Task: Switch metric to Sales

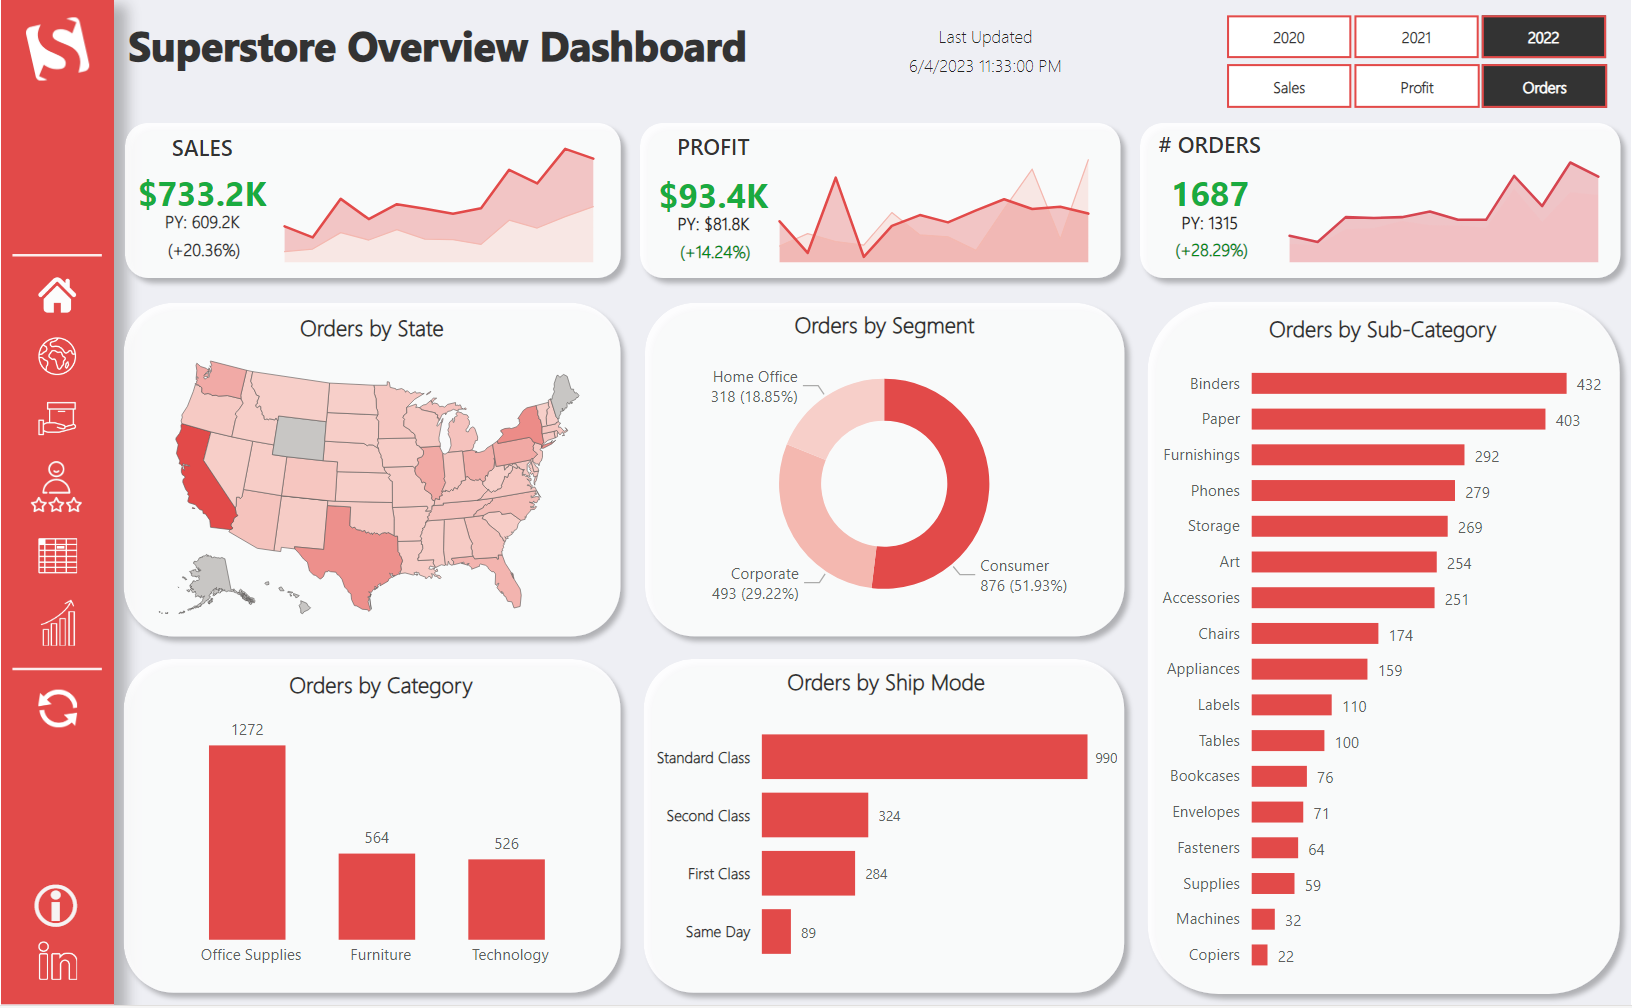Action: click(1288, 87)
